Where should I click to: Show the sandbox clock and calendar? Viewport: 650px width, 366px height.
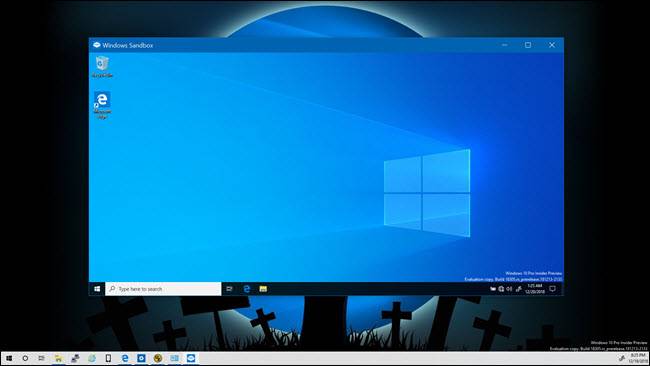(535, 289)
